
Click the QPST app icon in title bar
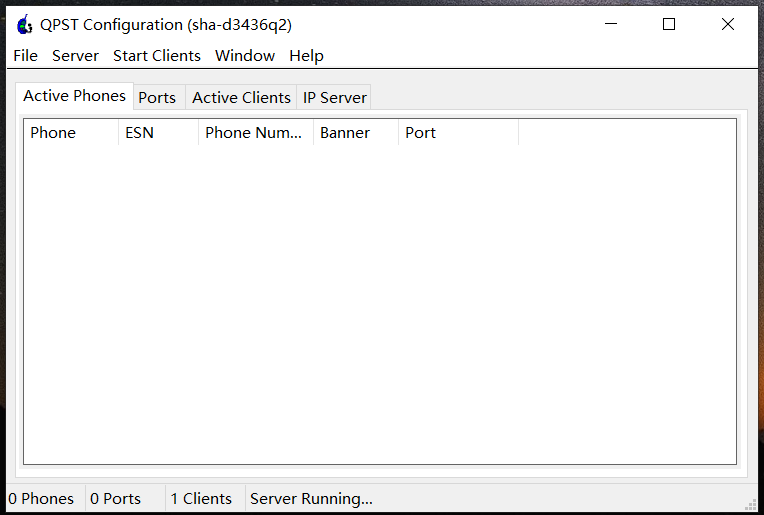tap(24, 24)
